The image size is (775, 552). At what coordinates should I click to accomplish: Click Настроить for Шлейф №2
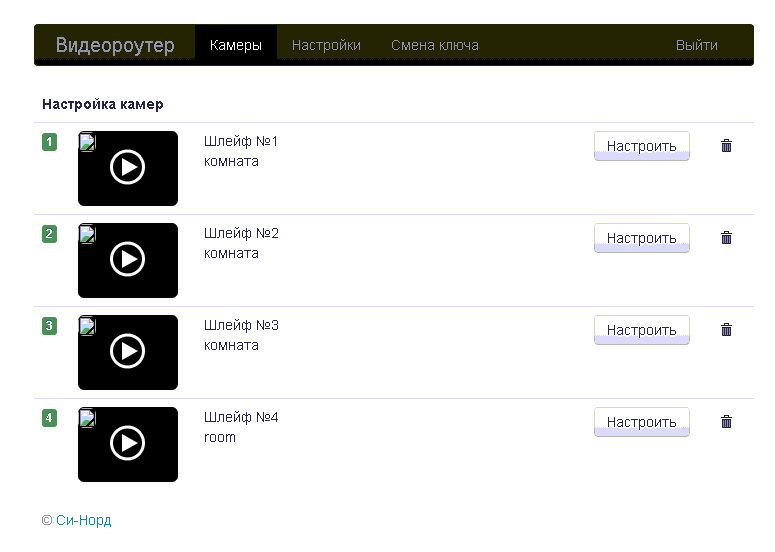click(642, 238)
